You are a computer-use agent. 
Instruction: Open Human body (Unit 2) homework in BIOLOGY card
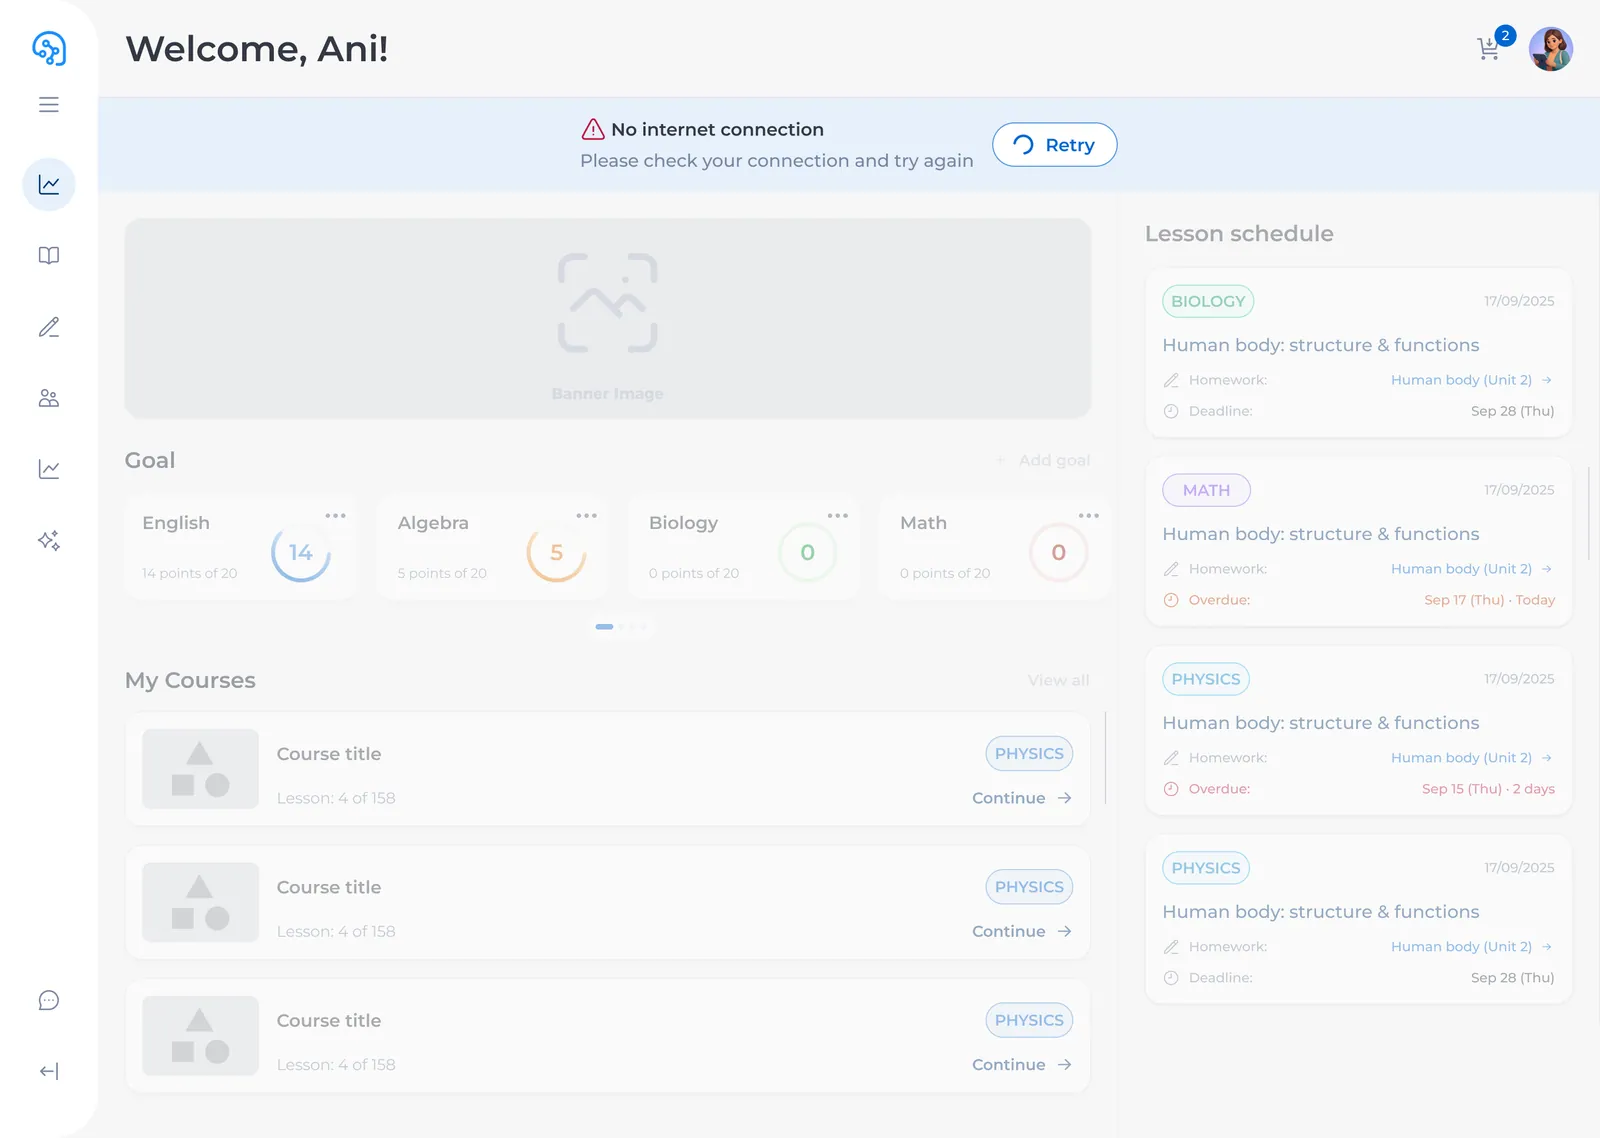(x=1471, y=380)
